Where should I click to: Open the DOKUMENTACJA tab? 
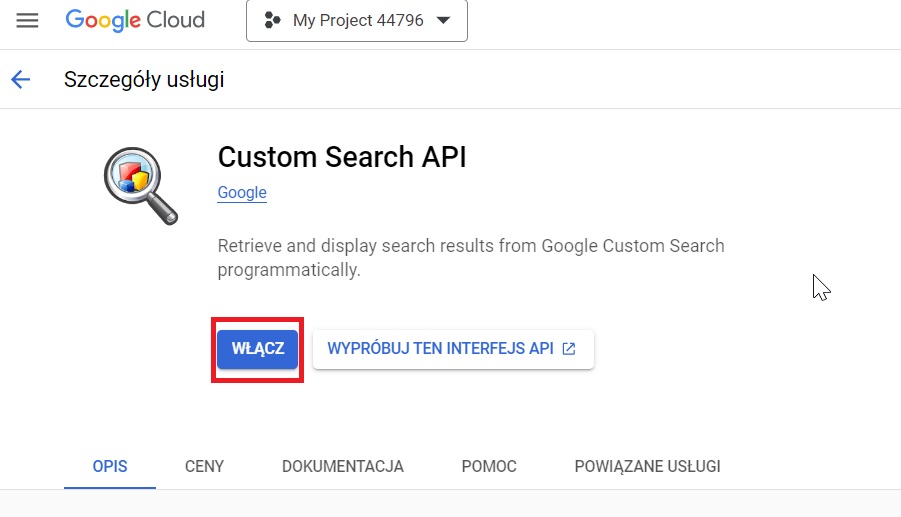point(342,466)
